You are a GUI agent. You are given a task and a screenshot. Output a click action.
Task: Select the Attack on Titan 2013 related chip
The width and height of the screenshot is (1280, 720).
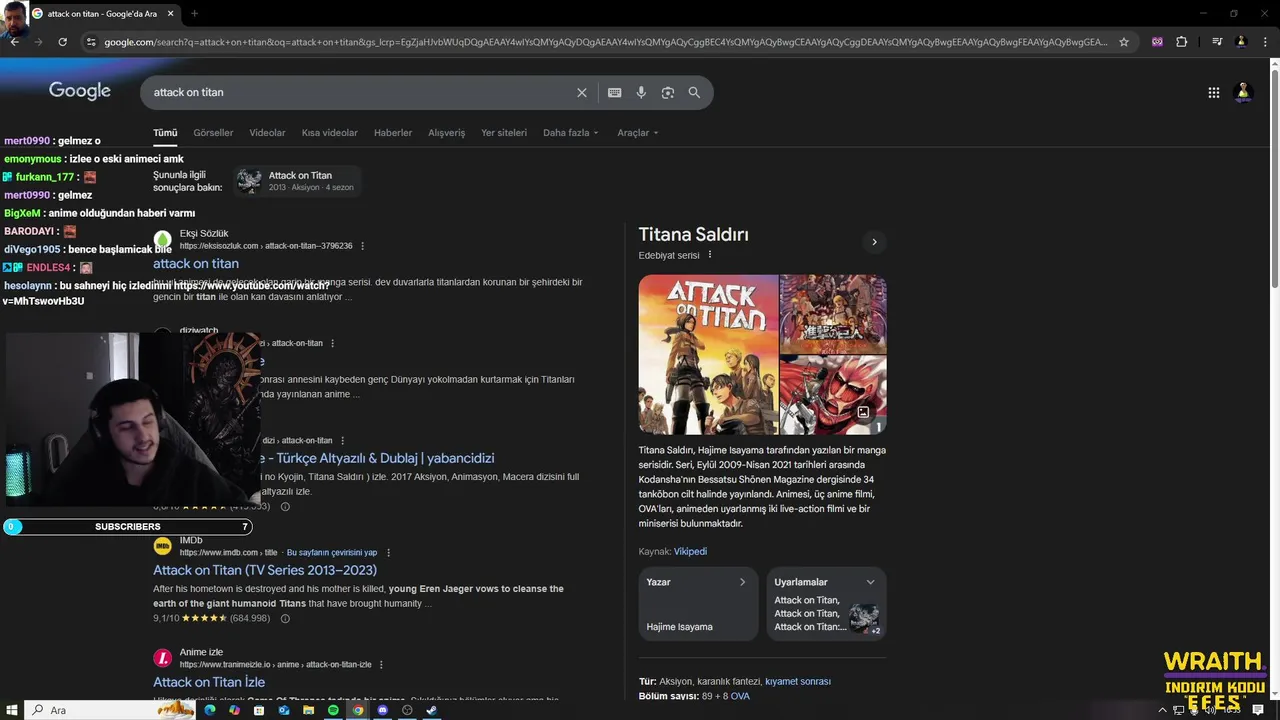pos(297,181)
